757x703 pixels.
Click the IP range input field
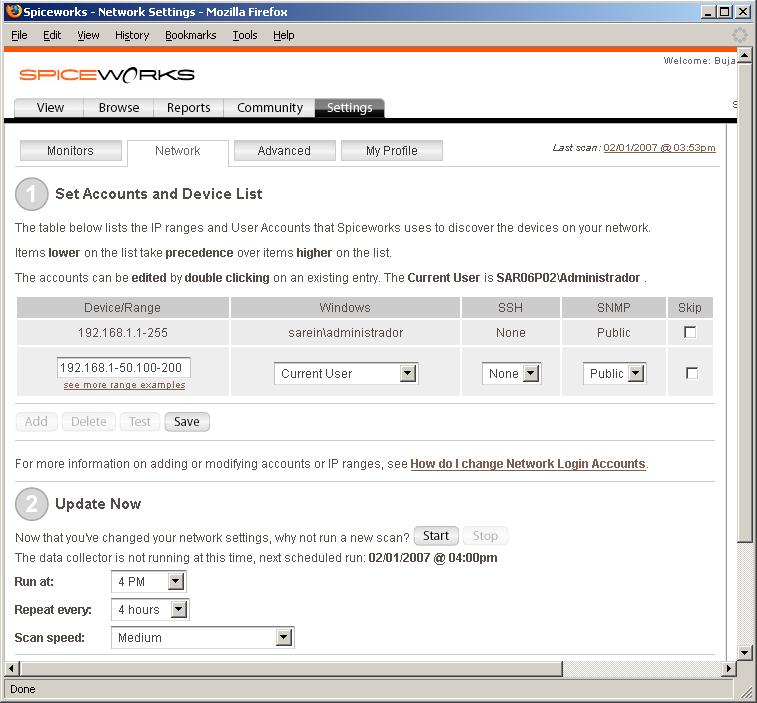124,368
